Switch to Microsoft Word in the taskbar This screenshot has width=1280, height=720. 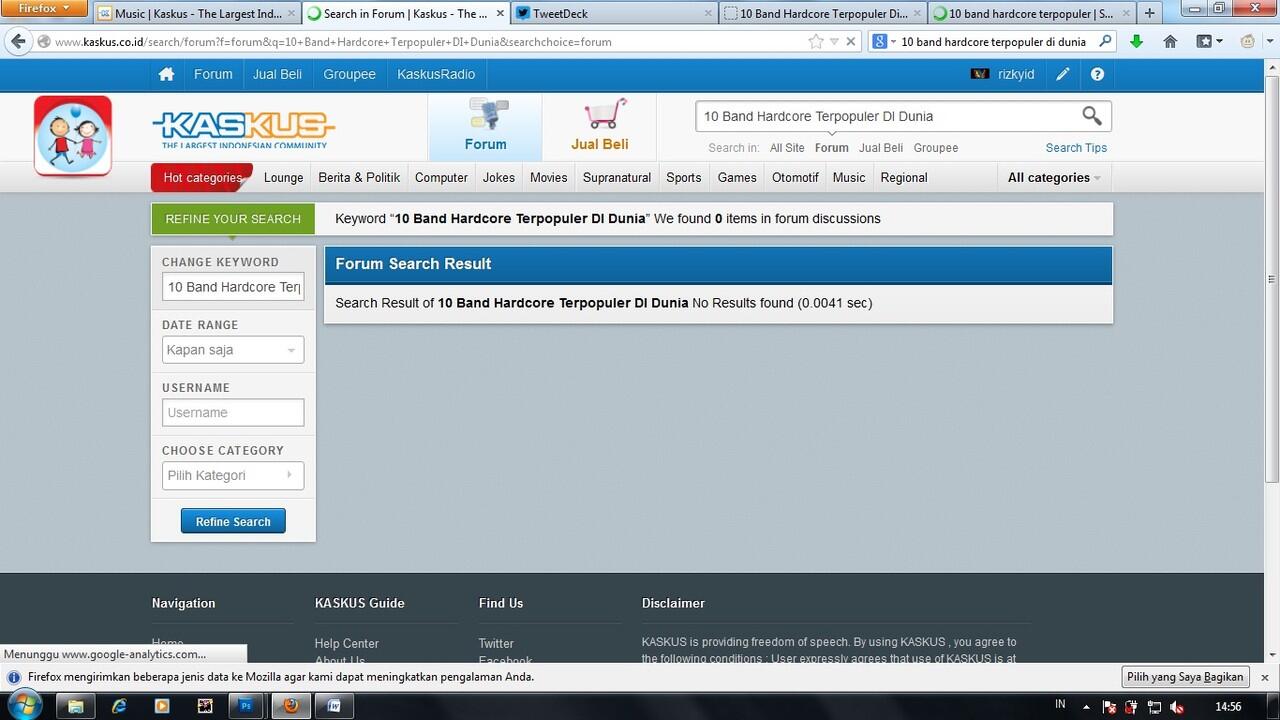pyautogui.click(x=335, y=706)
